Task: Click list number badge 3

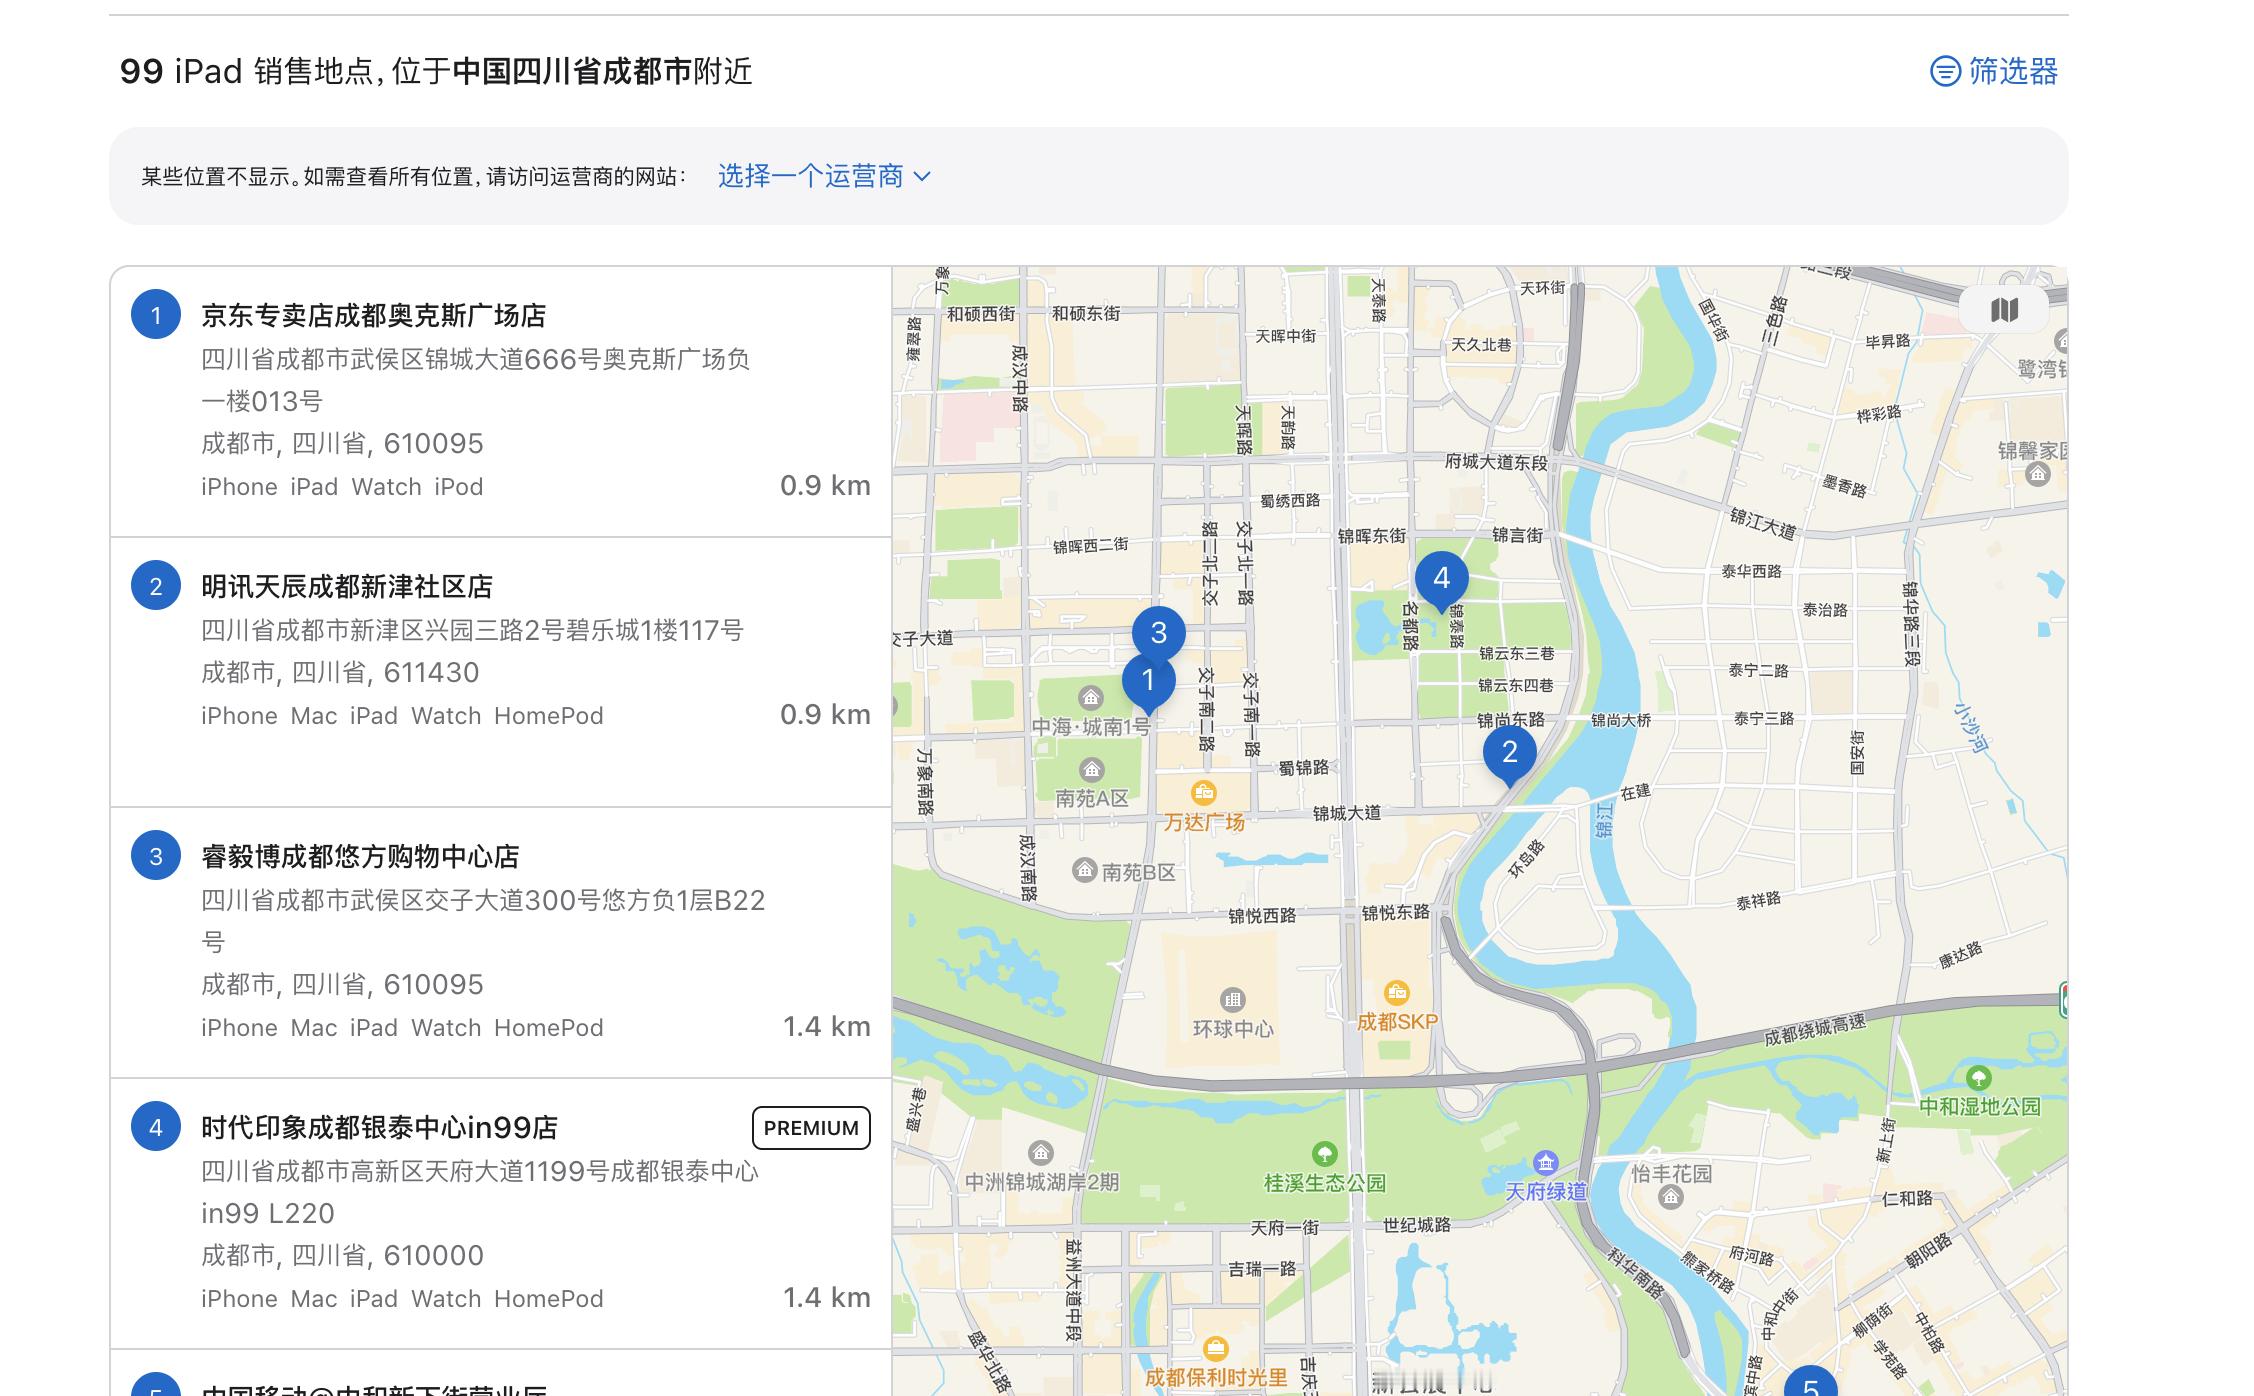Action: click(x=156, y=856)
